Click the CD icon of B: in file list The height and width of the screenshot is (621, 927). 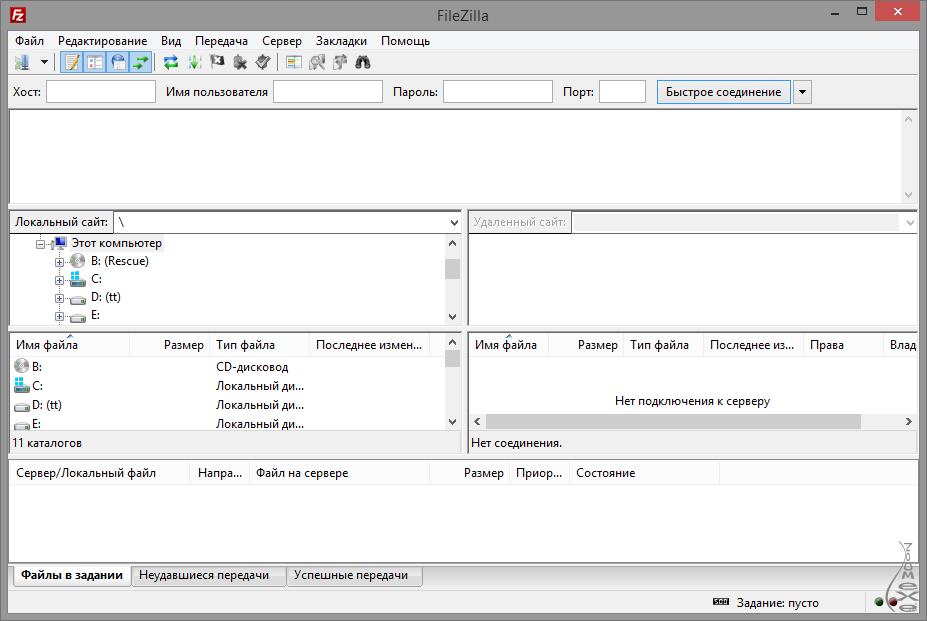21,366
